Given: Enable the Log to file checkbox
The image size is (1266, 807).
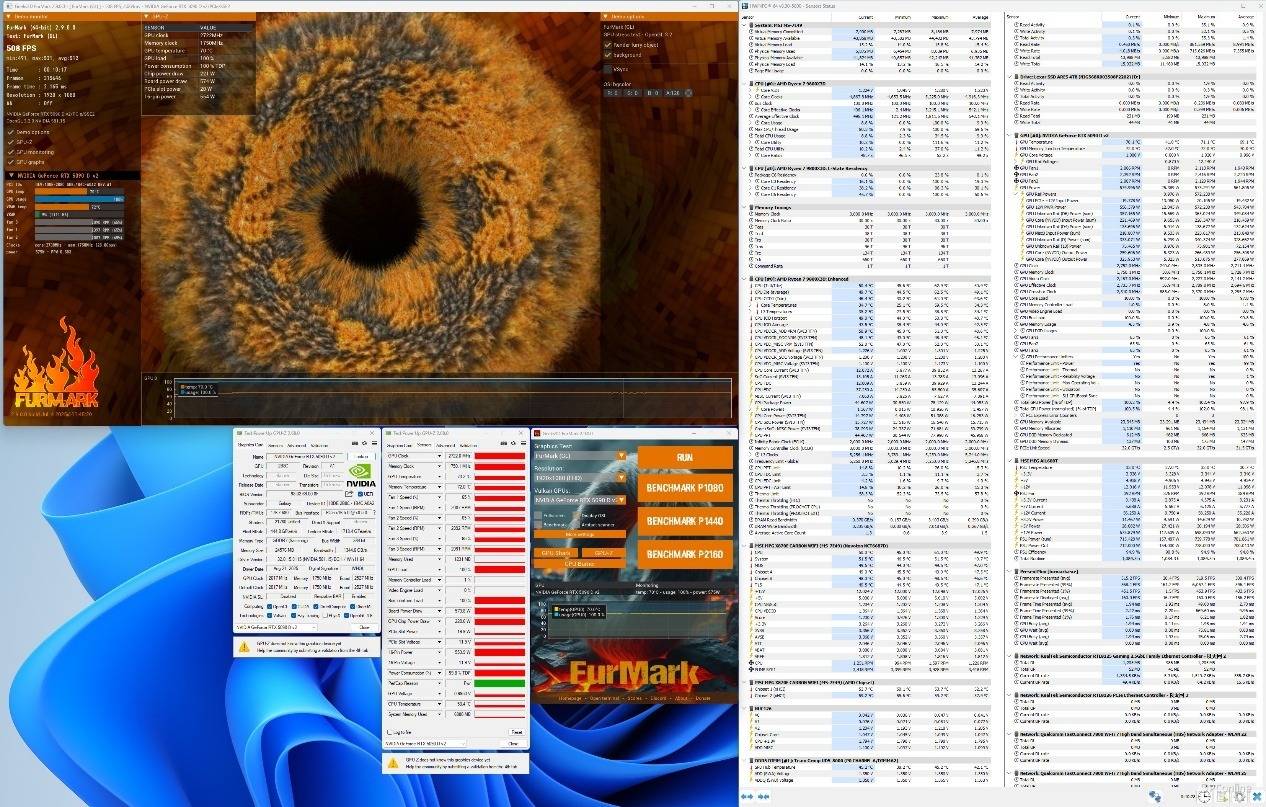Looking at the screenshot, I should [x=389, y=732].
